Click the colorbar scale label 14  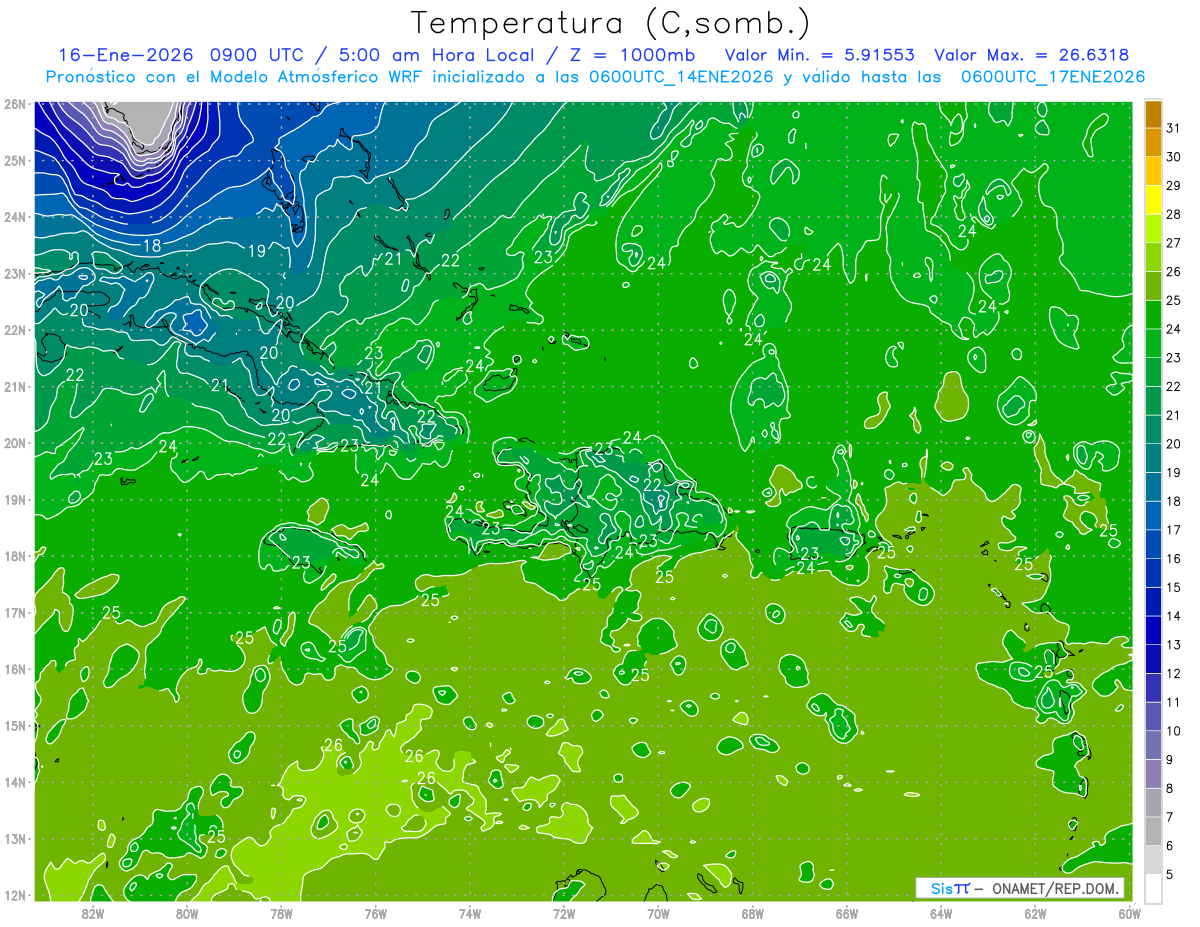(x=1174, y=616)
